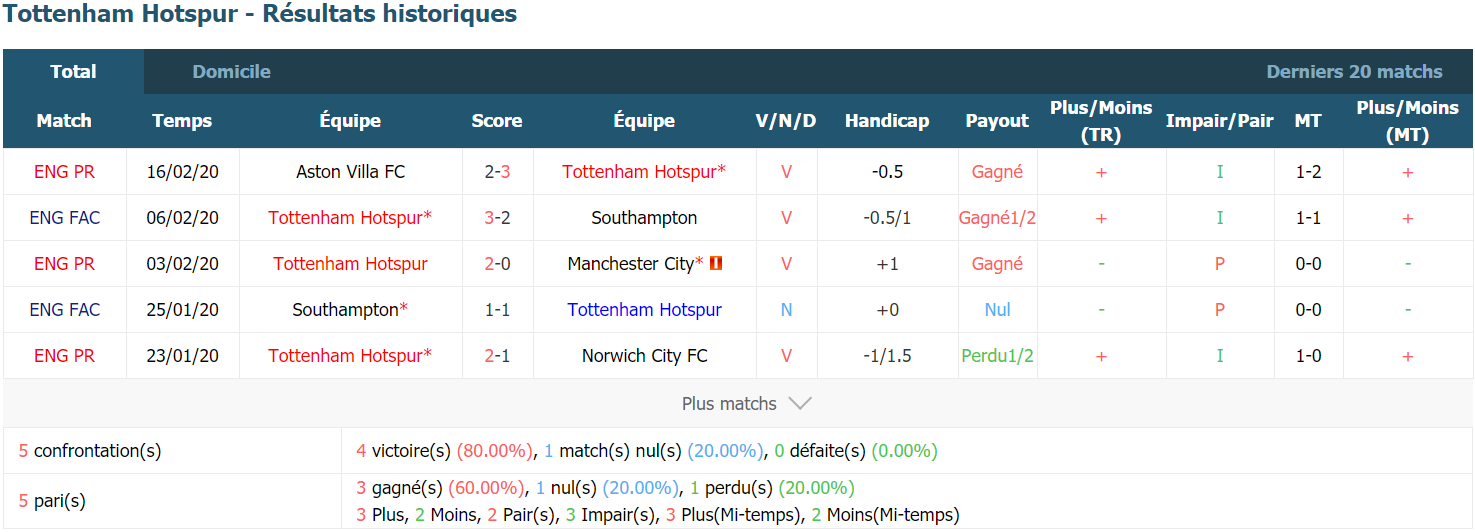This screenshot has width=1475, height=532.
Task: Open the 1-1 score for Southampton match
Action: (x=497, y=310)
